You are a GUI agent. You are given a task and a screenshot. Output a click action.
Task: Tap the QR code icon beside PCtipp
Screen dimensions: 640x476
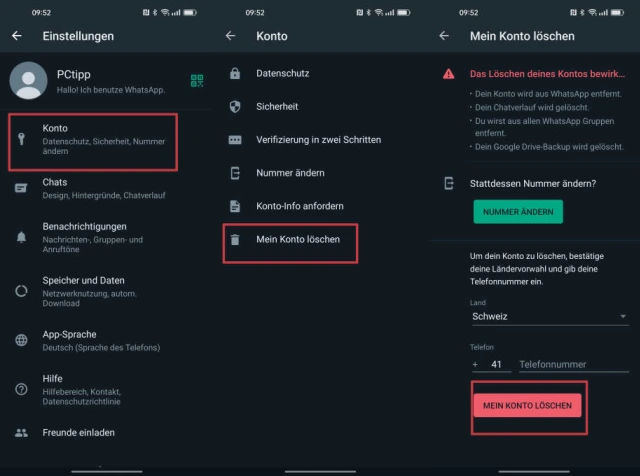(197, 81)
